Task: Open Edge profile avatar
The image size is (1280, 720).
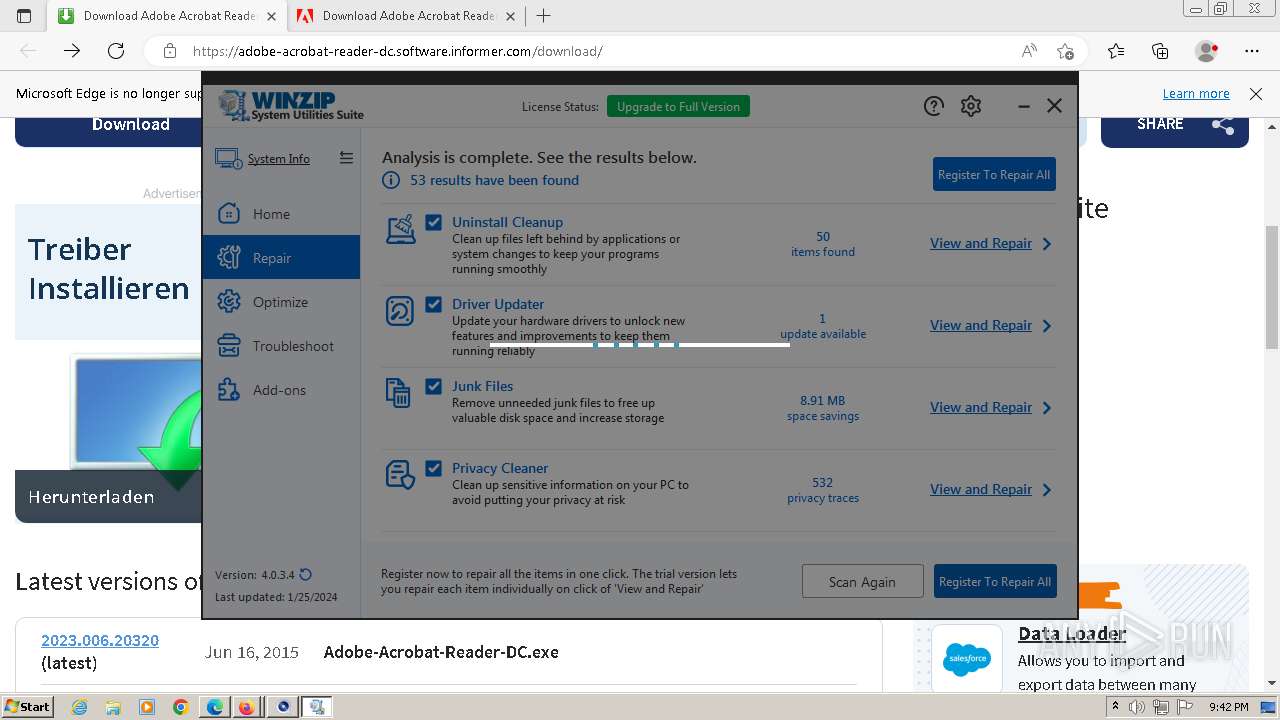Action: coord(1206,51)
